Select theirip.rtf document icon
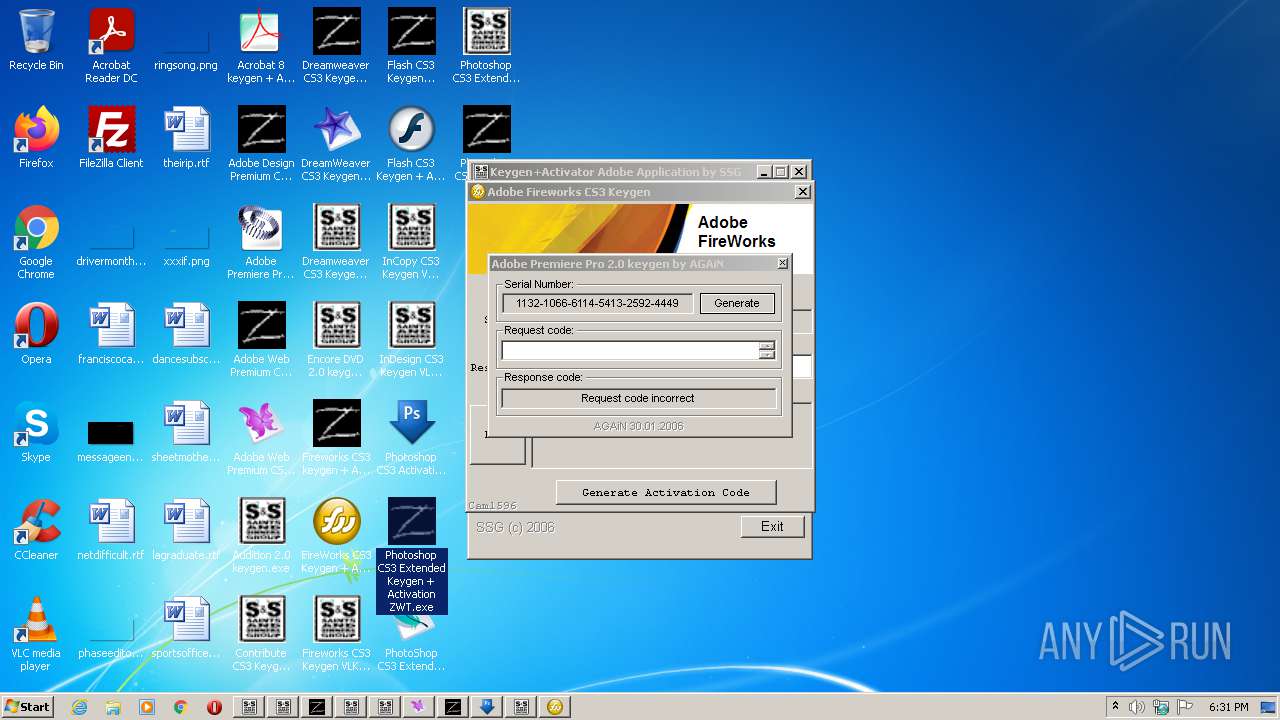This screenshot has width=1280, height=720. [x=186, y=138]
